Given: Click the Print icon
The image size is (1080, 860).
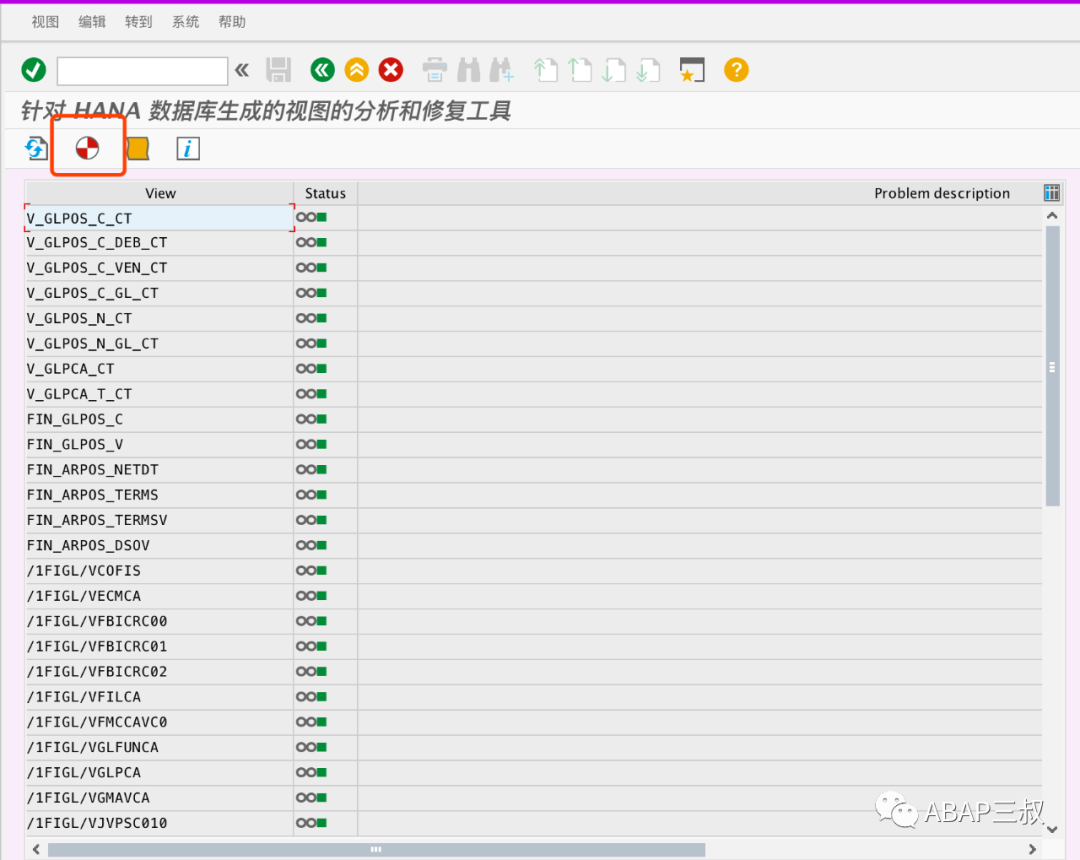Looking at the screenshot, I should [435, 70].
